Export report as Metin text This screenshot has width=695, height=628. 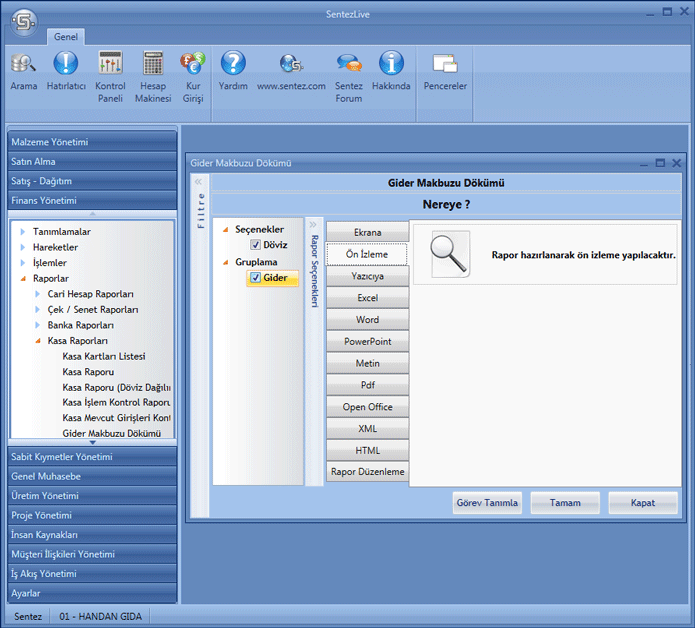(367, 363)
